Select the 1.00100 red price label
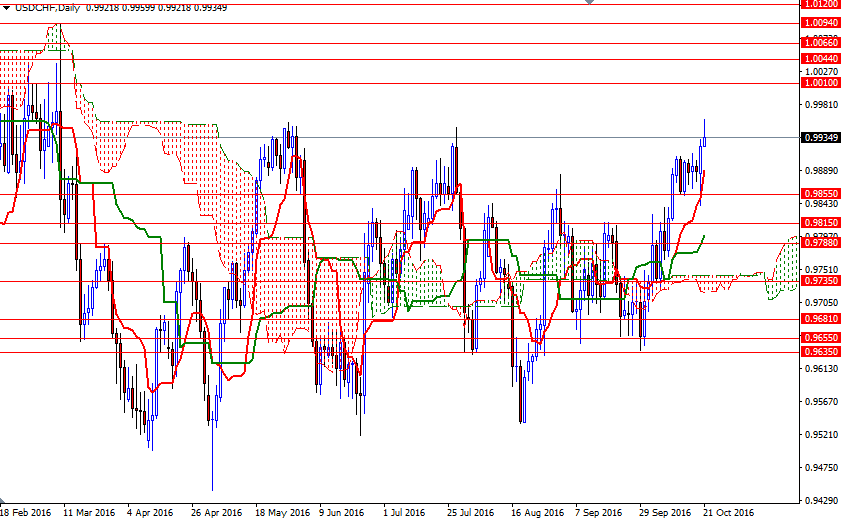The width and height of the screenshot is (843, 520). coord(820,83)
